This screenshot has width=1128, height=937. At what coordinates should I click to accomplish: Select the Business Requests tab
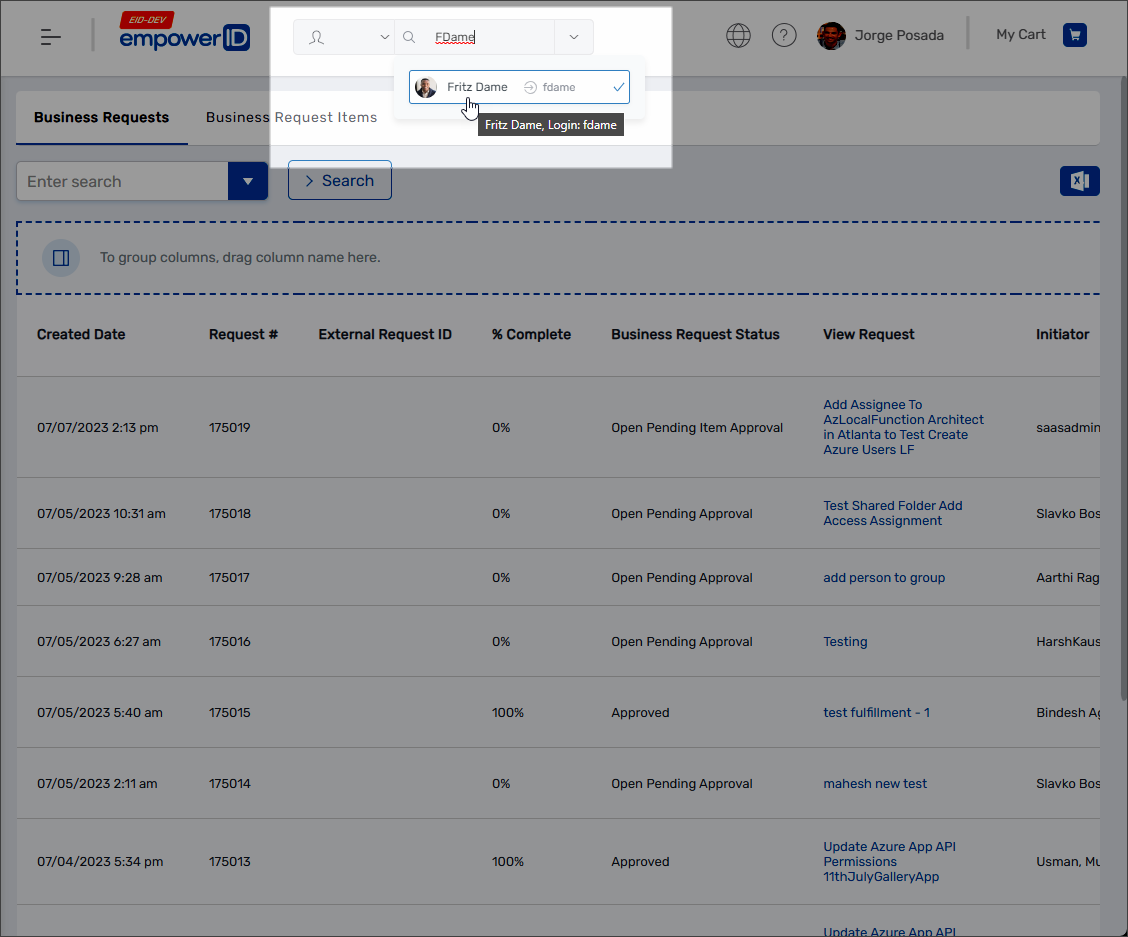pyautogui.click(x=100, y=117)
